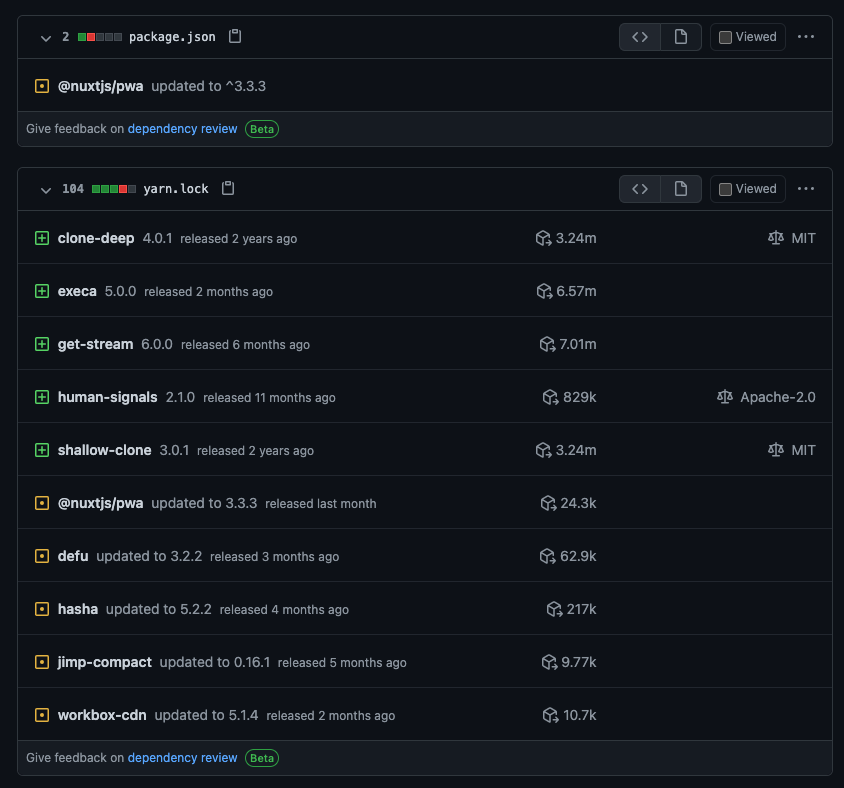Click the package.json file name
Screen dimensions: 844x788
pyautogui.click(x=172, y=37)
